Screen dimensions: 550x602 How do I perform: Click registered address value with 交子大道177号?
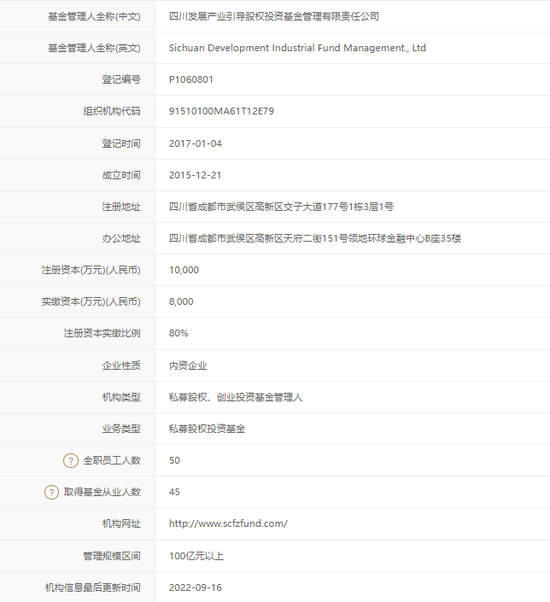tap(281, 207)
